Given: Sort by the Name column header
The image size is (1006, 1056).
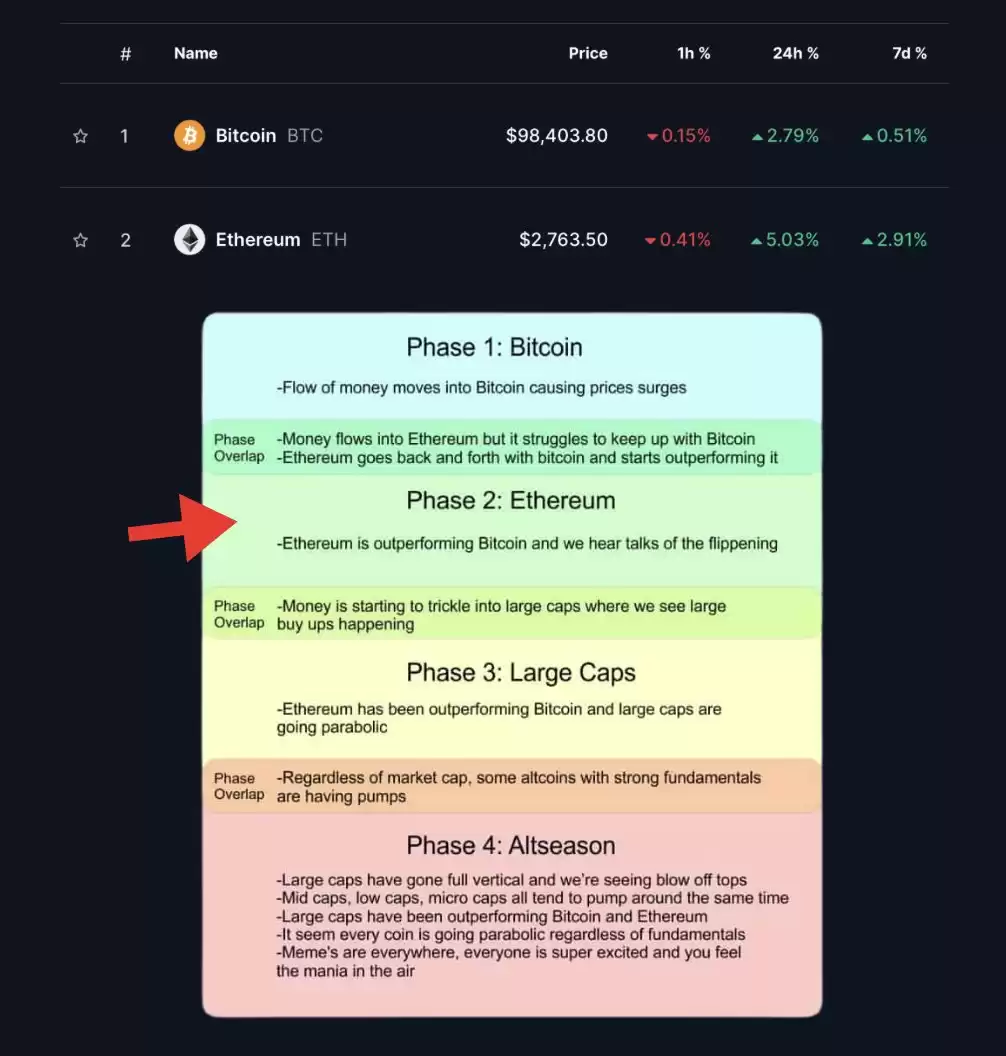Looking at the screenshot, I should coord(196,53).
